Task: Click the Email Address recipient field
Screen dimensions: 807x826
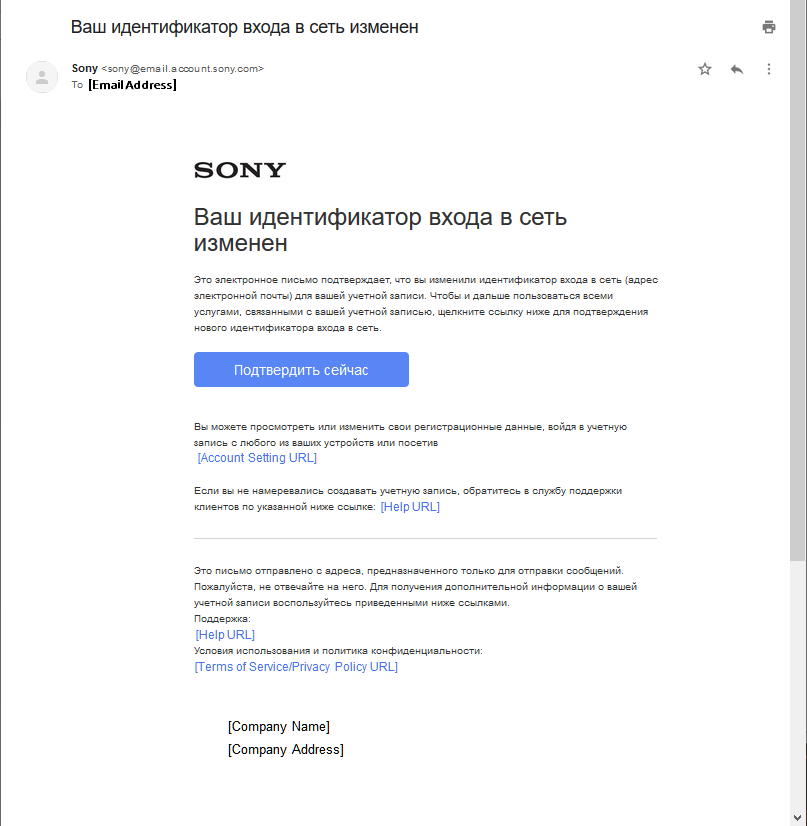Action: (132, 85)
